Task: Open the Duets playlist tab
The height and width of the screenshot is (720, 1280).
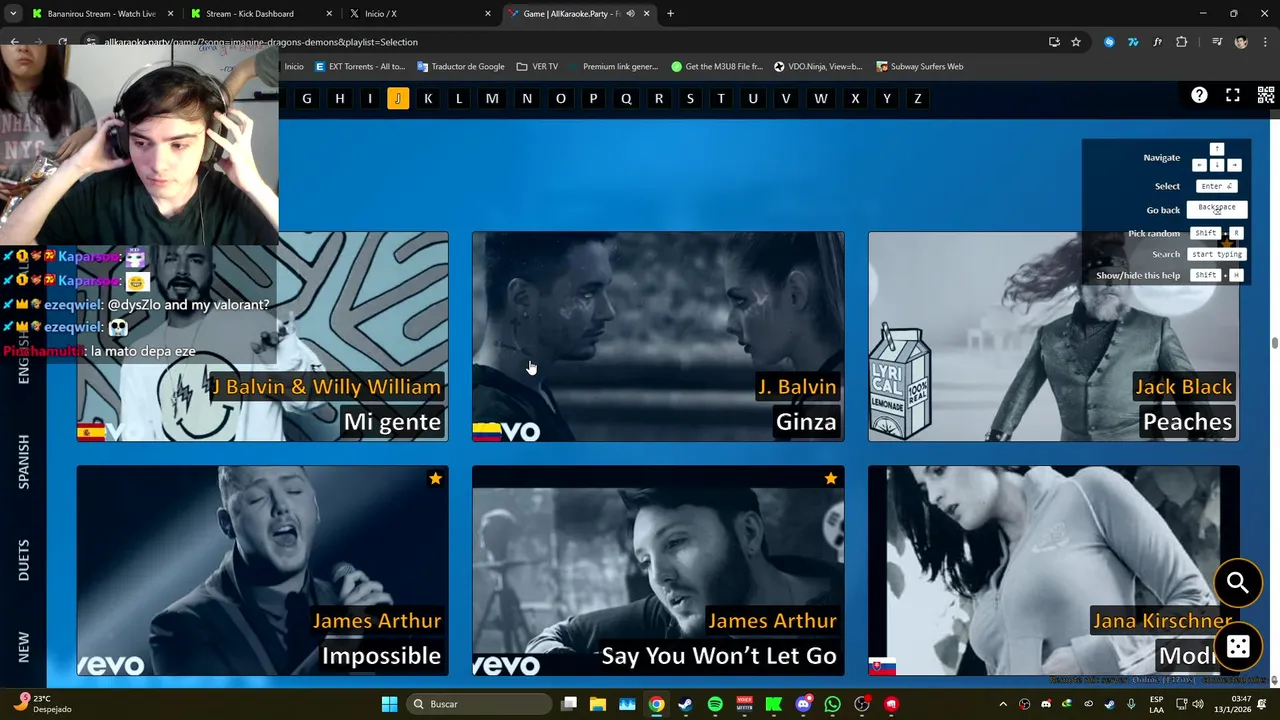Action: 24,560
